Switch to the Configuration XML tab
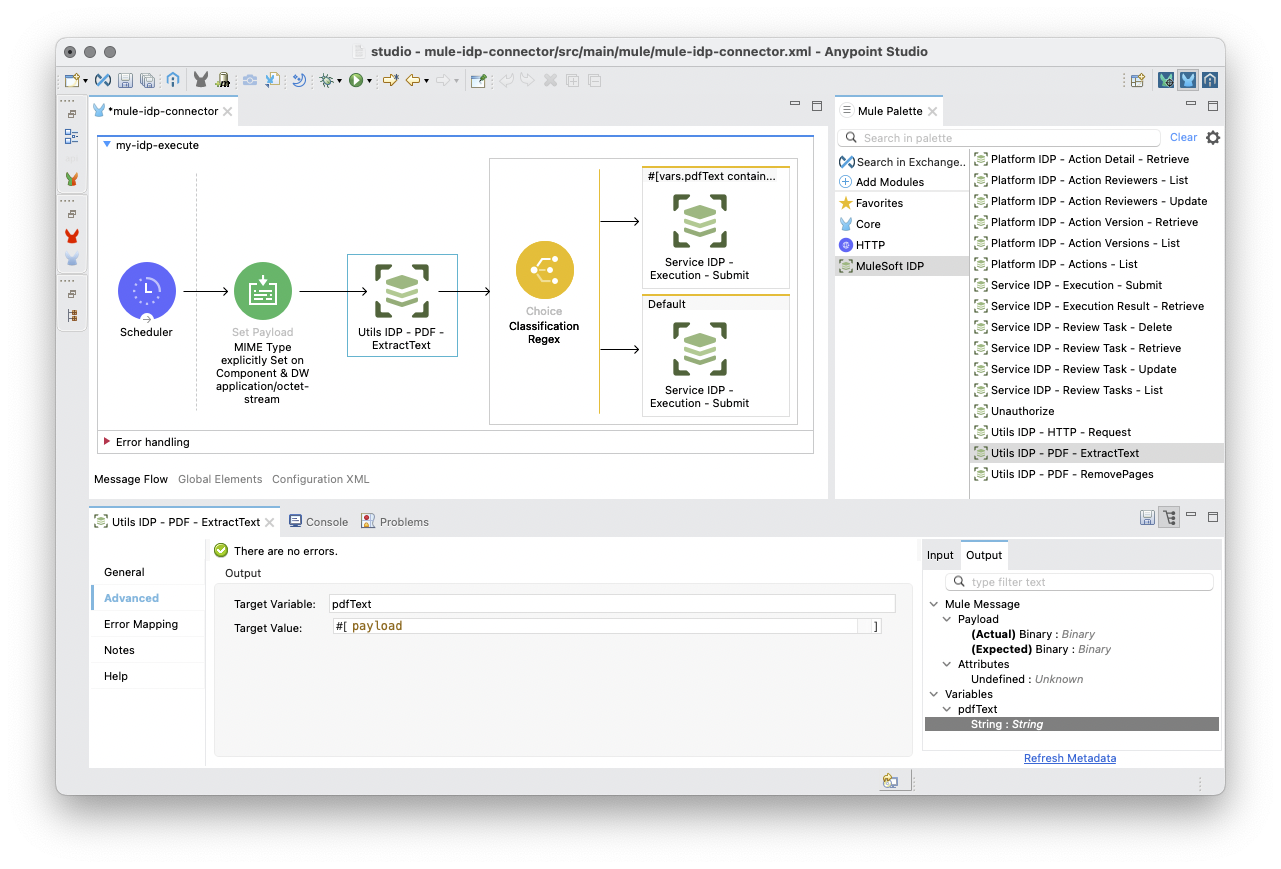 click(x=320, y=479)
